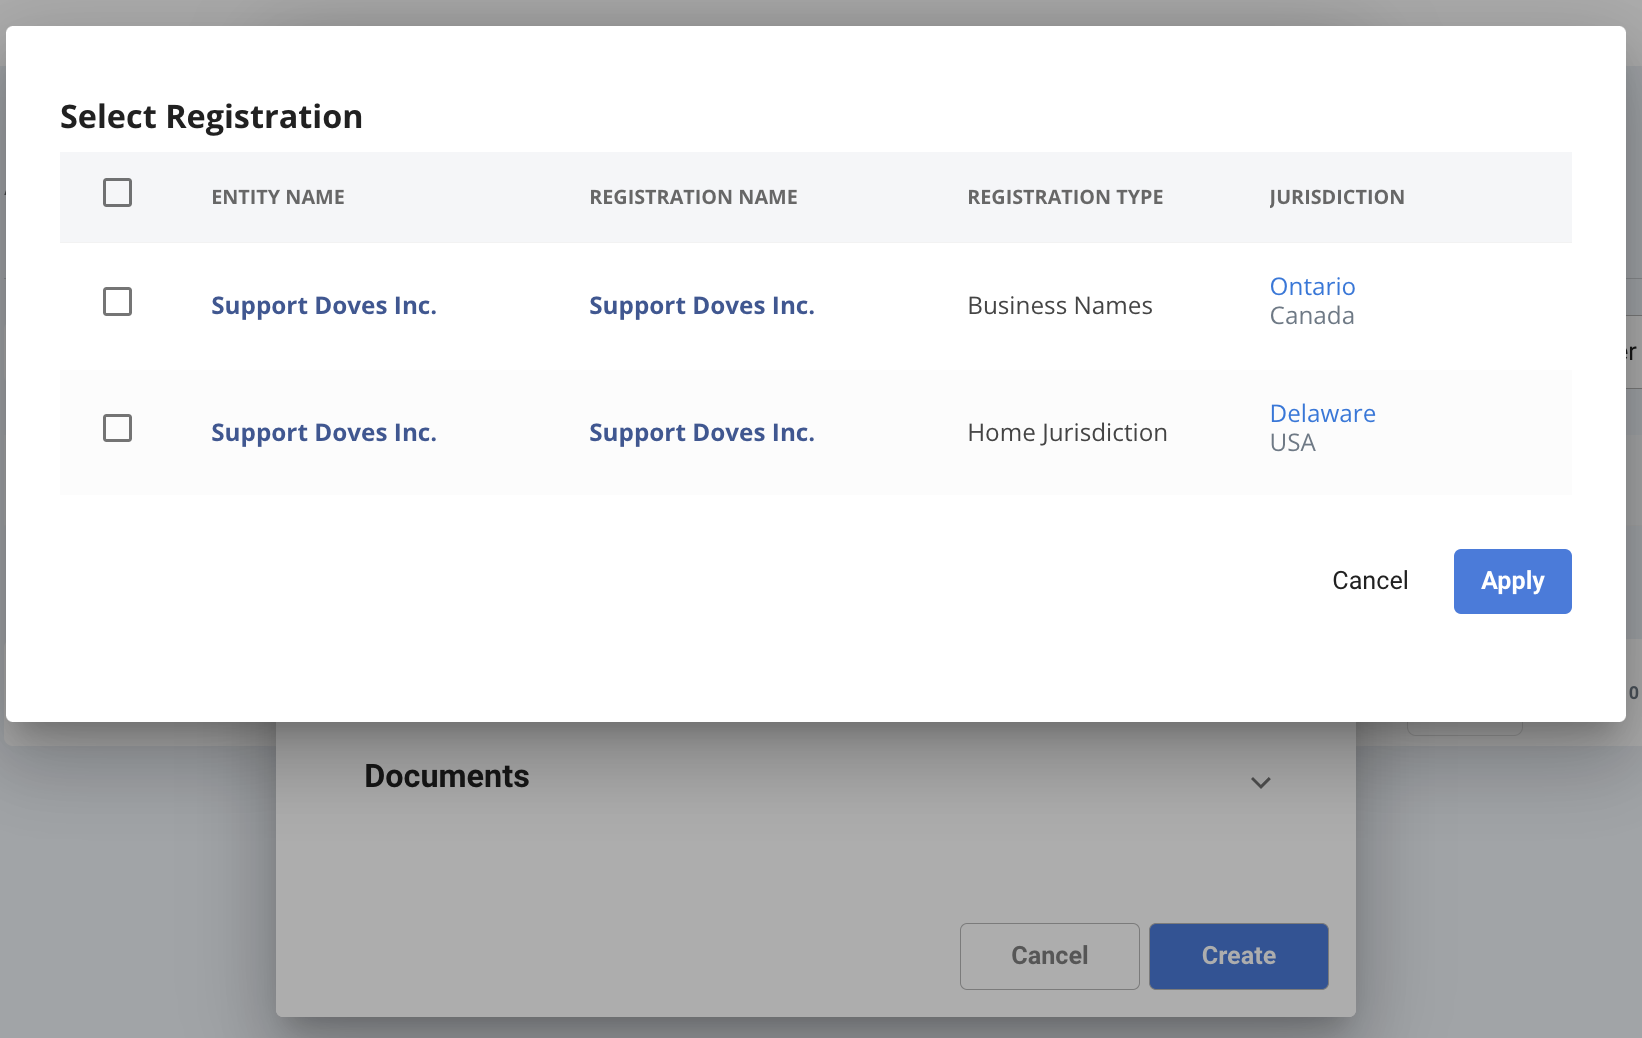Image resolution: width=1642 pixels, height=1038 pixels.
Task: Select the Home Jurisdiction registration type cell
Action: [x=1067, y=433]
